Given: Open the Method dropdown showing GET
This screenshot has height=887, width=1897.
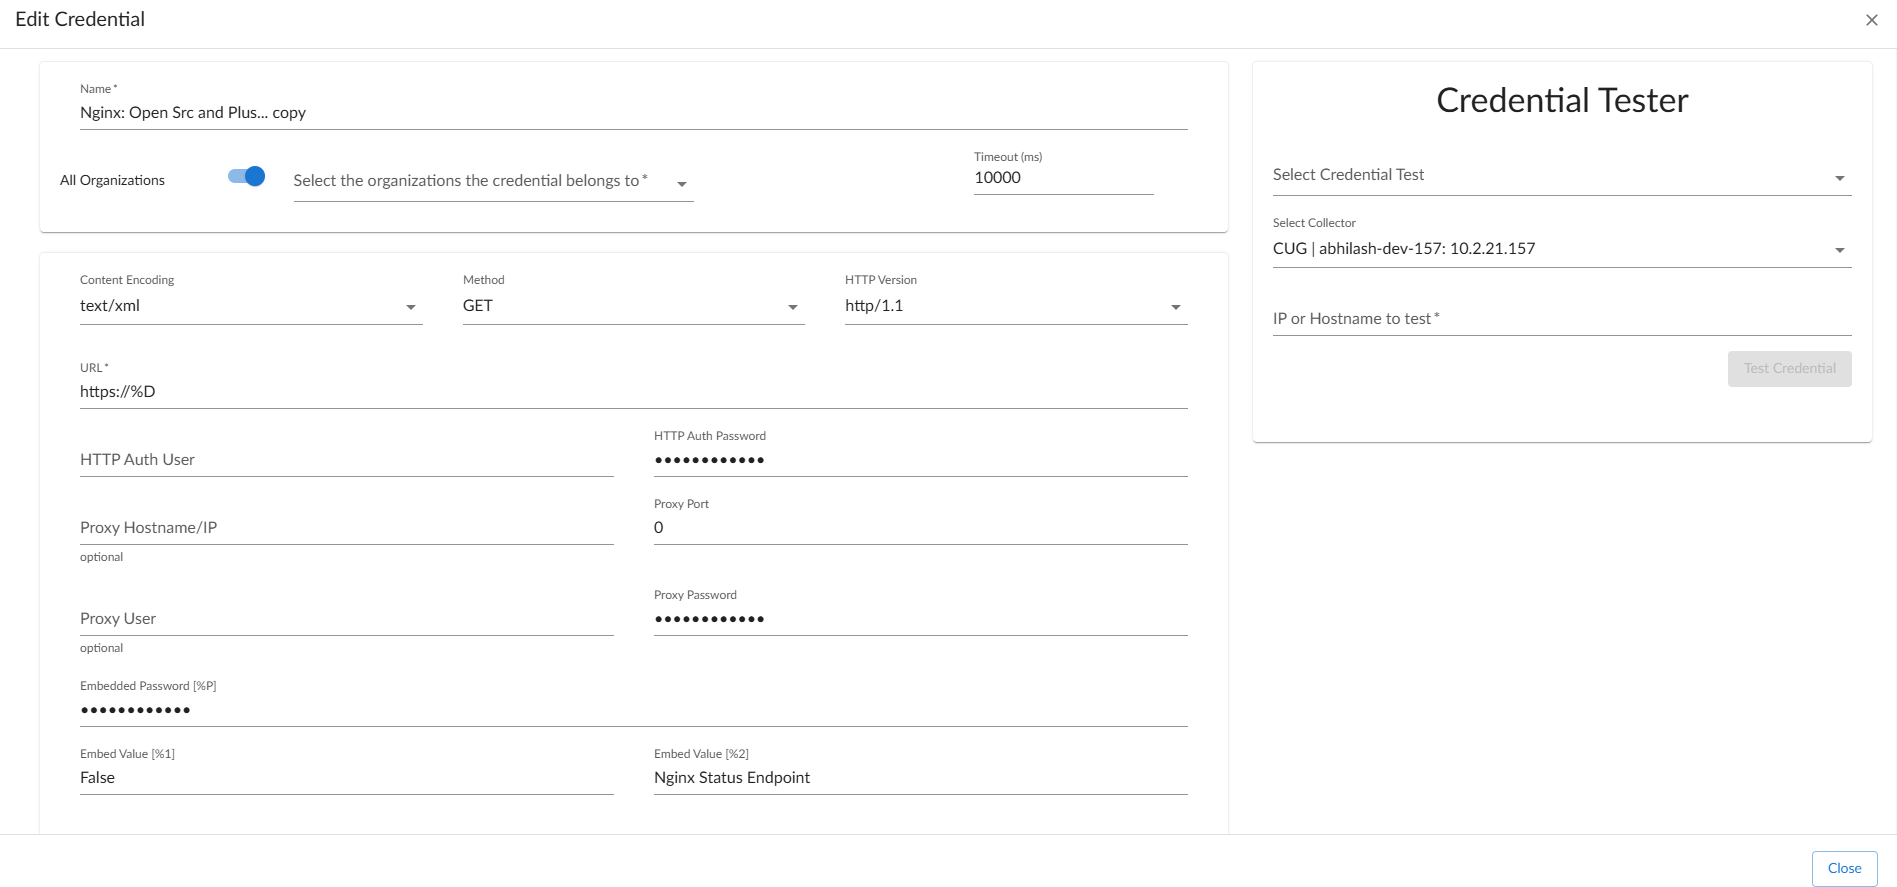Looking at the screenshot, I should (x=632, y=306).
